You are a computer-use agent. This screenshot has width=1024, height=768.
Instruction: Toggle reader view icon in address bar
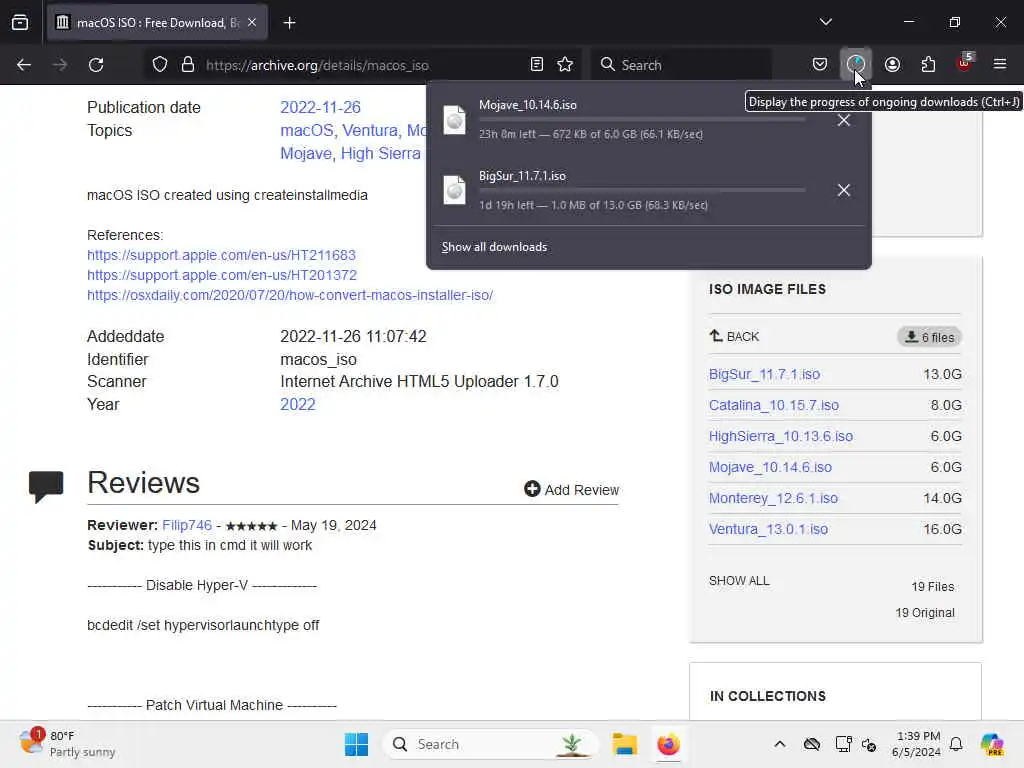(537, 65)
